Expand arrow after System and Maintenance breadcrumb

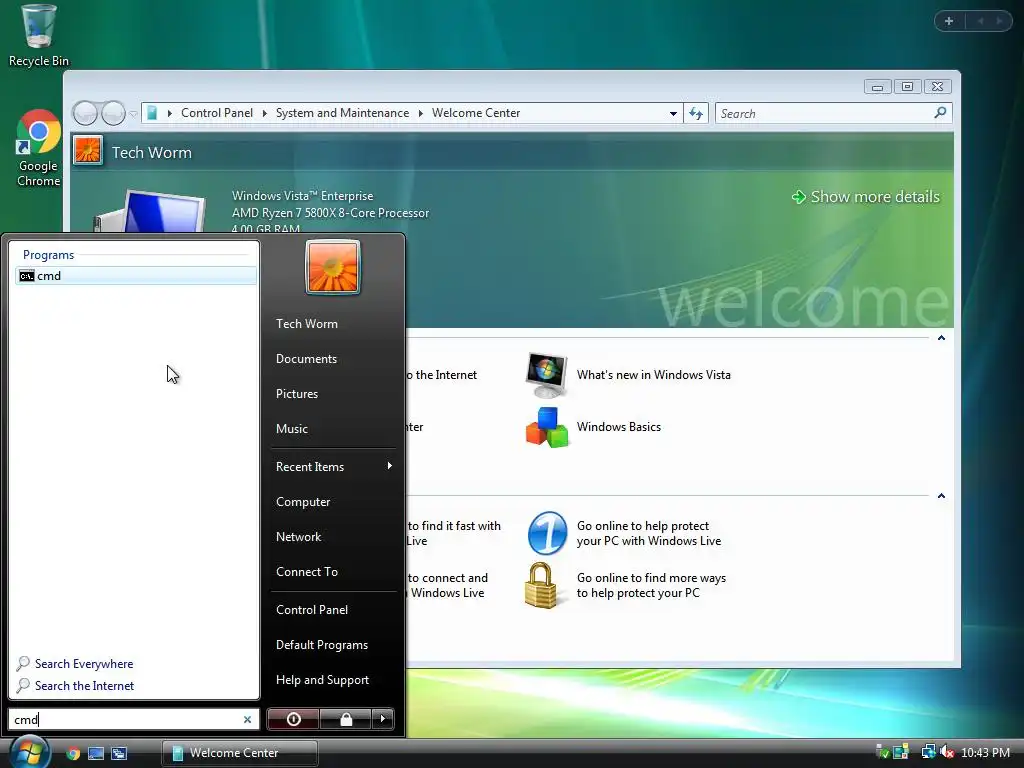[x=421, y=114]
